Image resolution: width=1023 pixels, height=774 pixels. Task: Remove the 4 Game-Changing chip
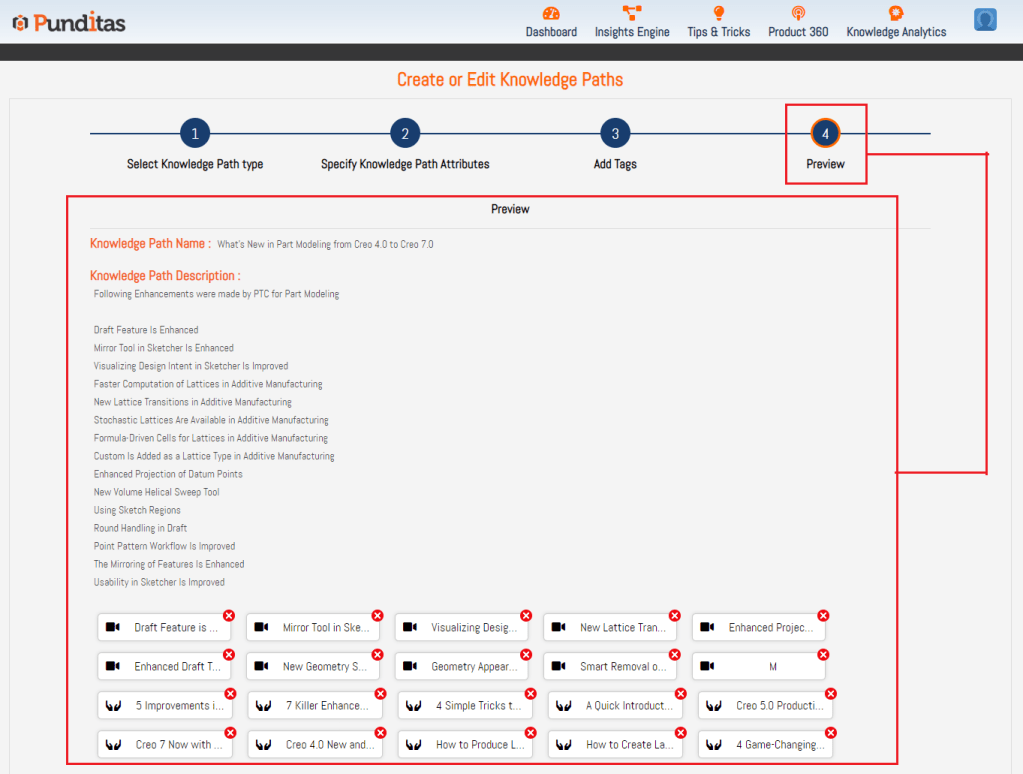pos(830,733)
